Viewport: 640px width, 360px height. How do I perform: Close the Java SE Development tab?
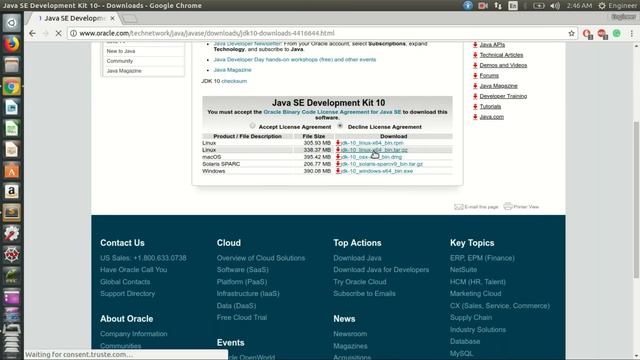[x=112, y=18]
